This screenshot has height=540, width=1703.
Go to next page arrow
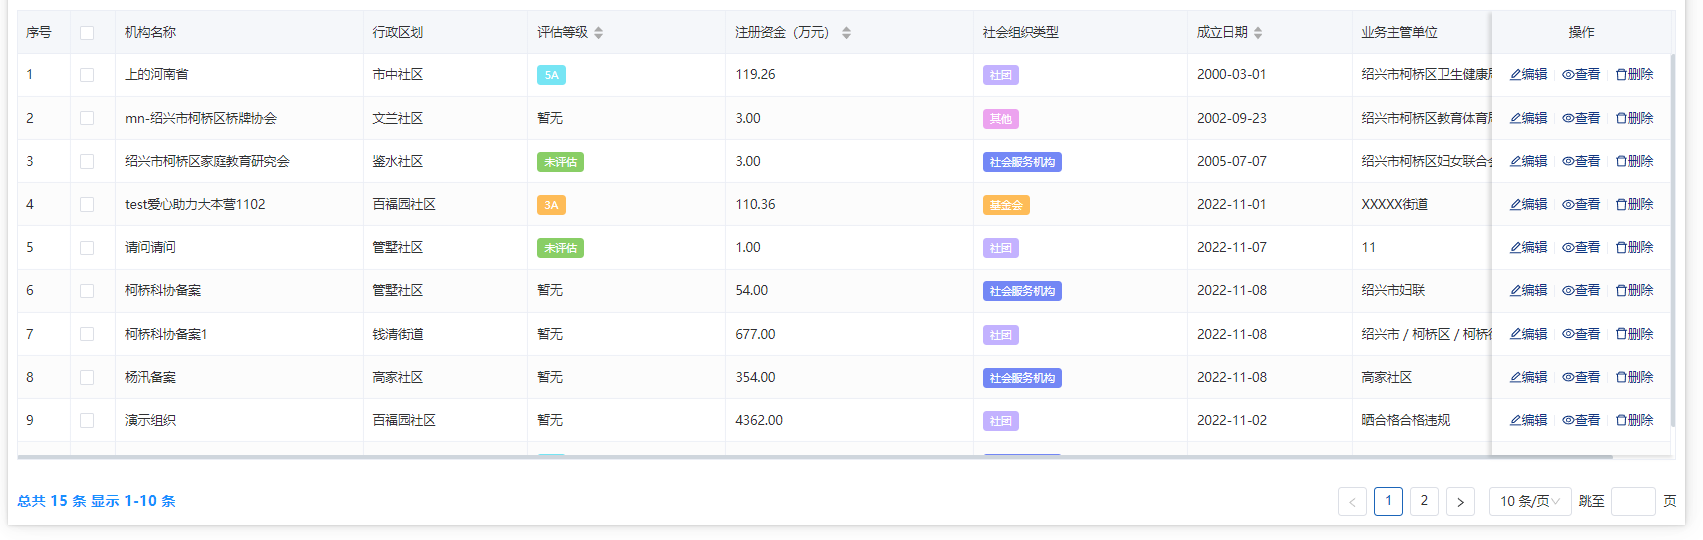(1460, 502)
